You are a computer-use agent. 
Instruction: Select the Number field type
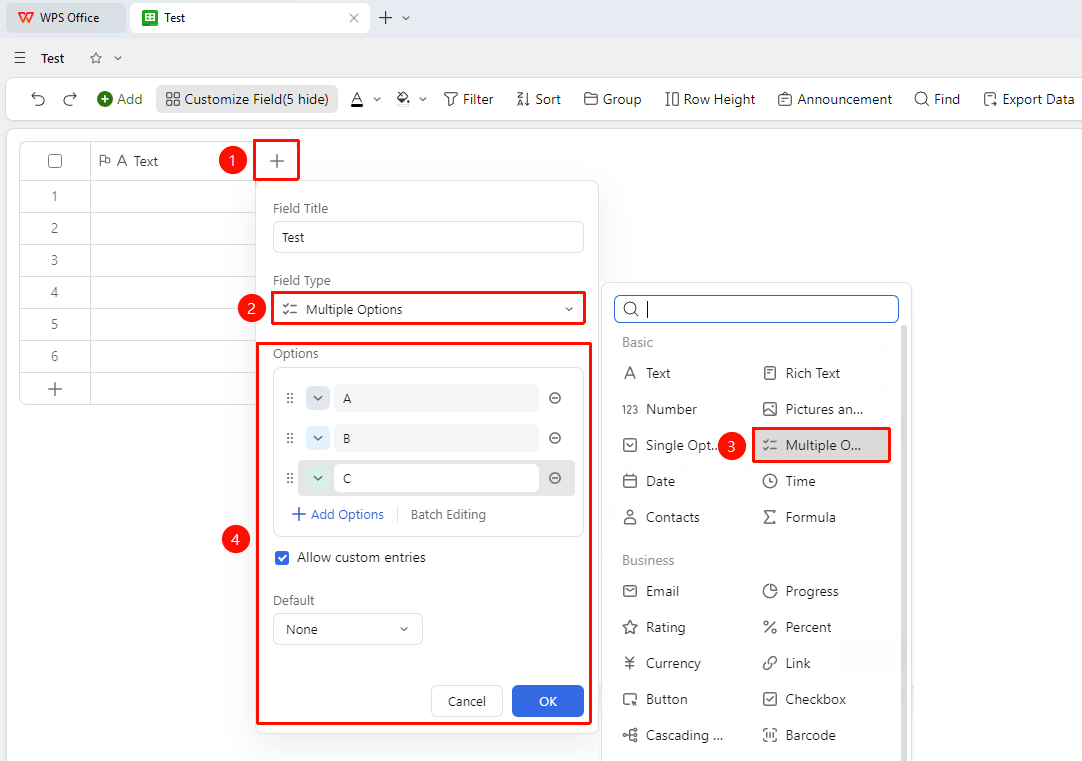click(660, 409)
